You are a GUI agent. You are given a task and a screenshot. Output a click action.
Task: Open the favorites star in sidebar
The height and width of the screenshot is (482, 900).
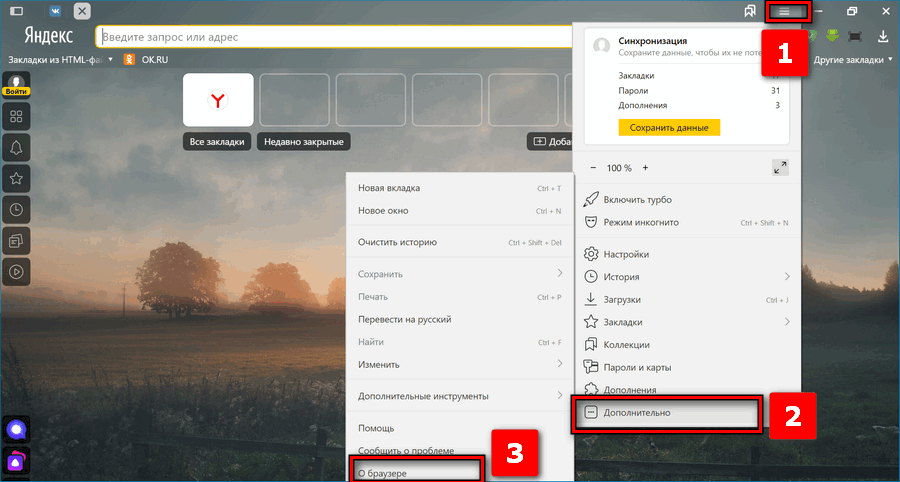(x=16, y=179)
